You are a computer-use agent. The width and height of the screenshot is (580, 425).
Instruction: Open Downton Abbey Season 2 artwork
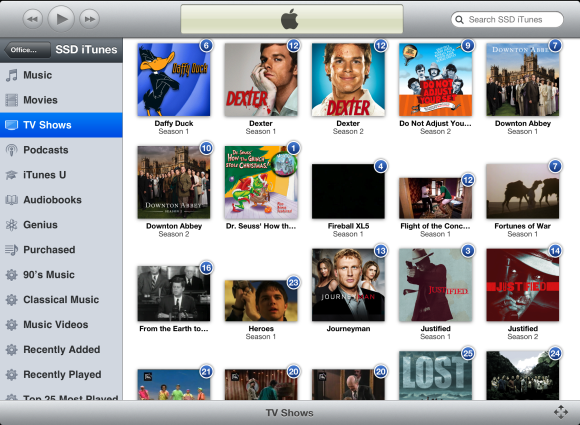tap(174, 182)
